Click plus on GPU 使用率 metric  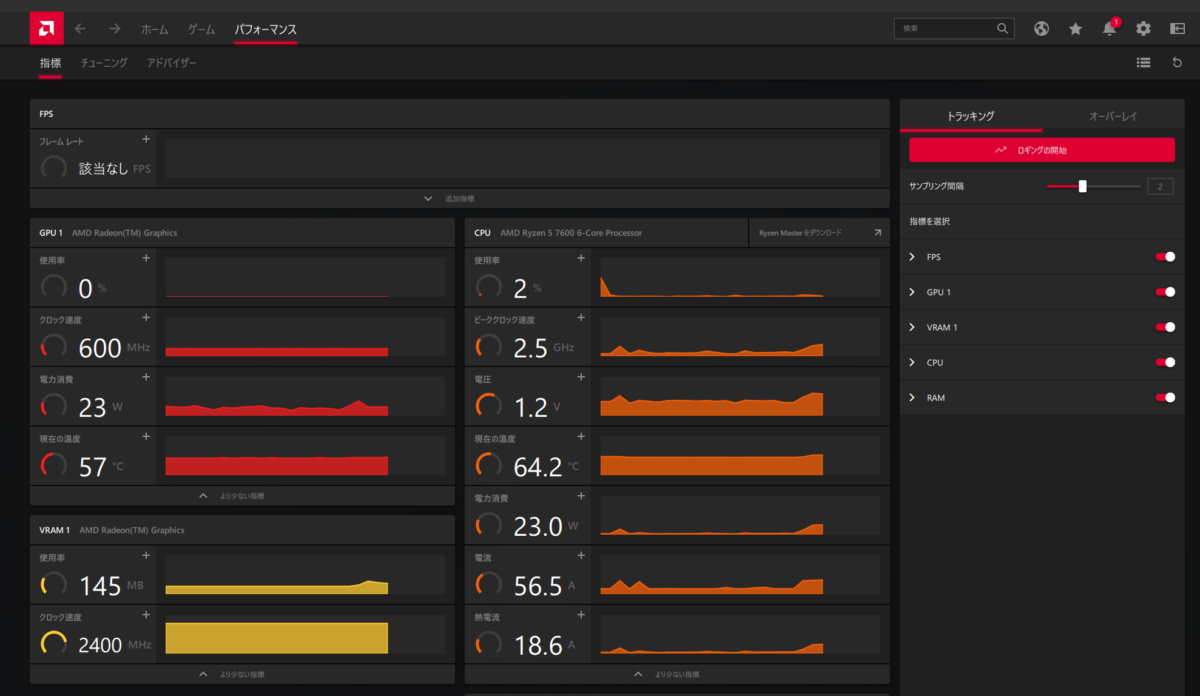[x=146, y=258]
